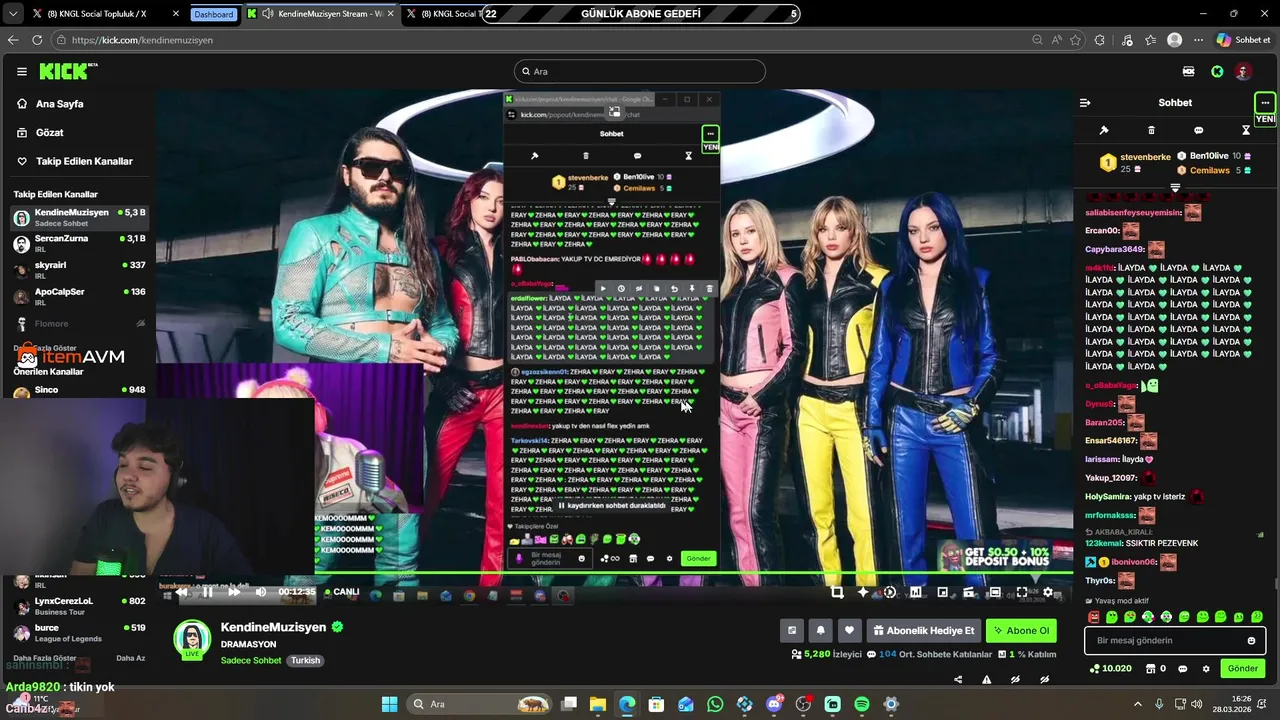
Task: Open LynxCerezLoL recommended channel
Action: click(78, 605)
